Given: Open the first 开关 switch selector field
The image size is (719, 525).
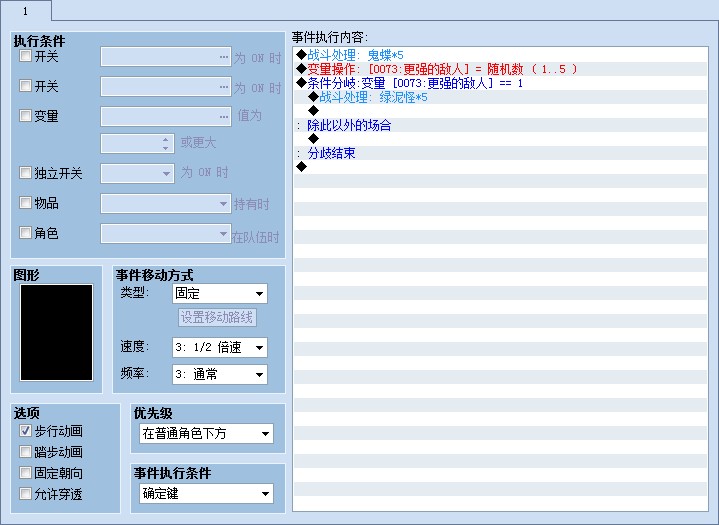Looking at the screenshot, I should (166, 57).
